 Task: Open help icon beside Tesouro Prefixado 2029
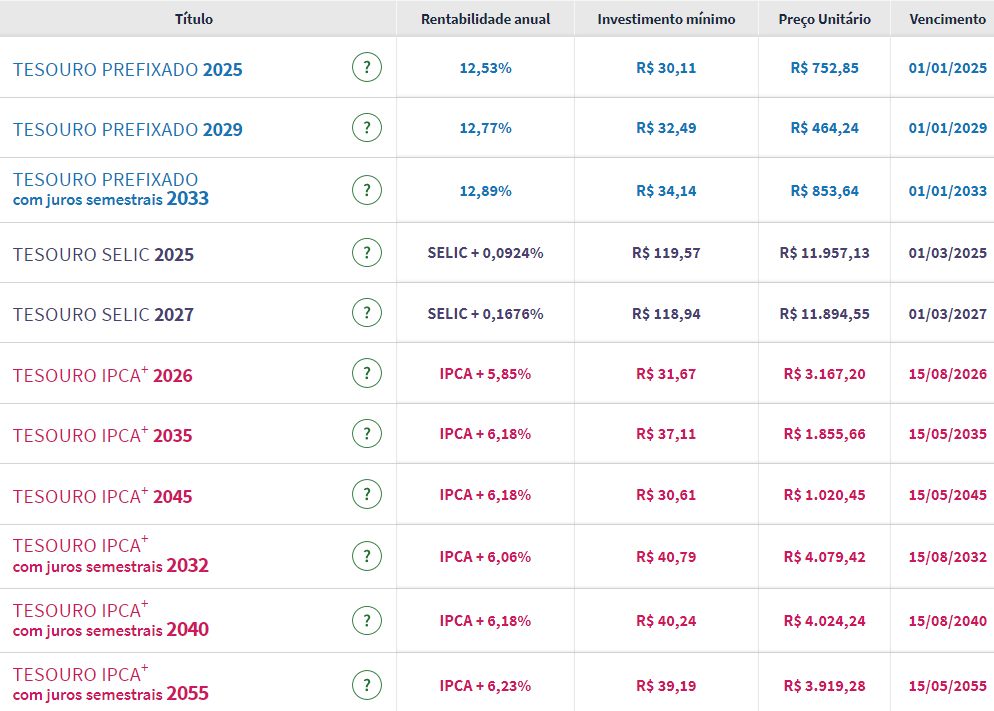[367, 128]
